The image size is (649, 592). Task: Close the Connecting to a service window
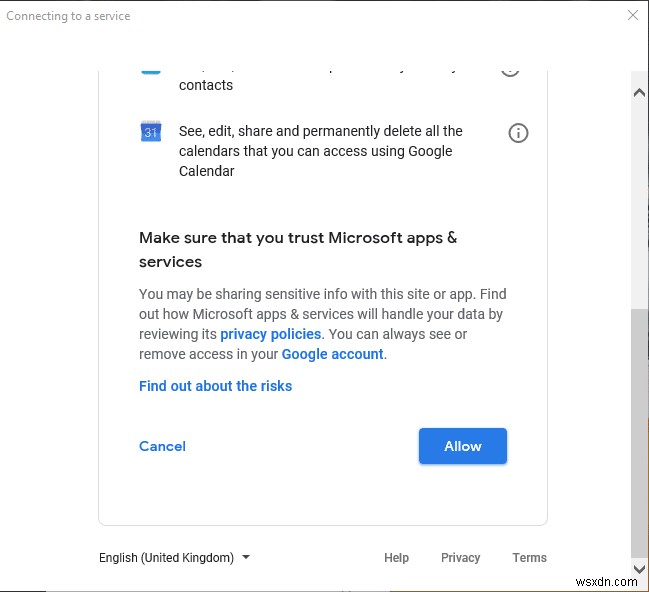[x=632, y=15]
